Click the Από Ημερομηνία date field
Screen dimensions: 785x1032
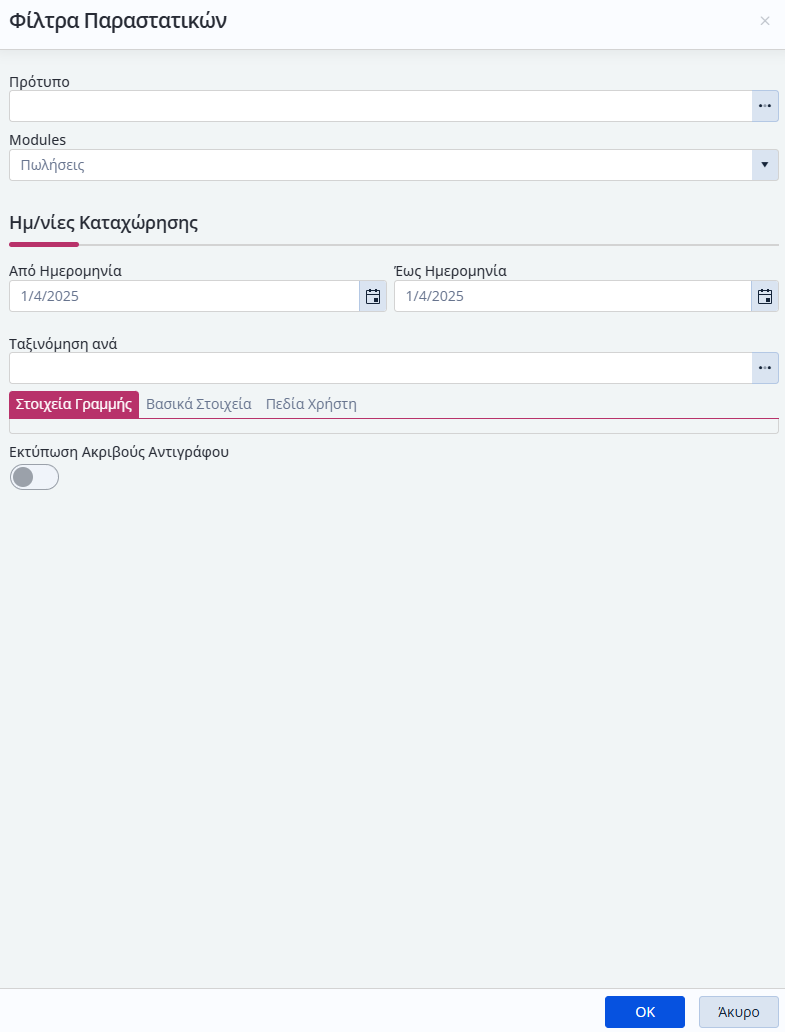(x=184, y=296)
